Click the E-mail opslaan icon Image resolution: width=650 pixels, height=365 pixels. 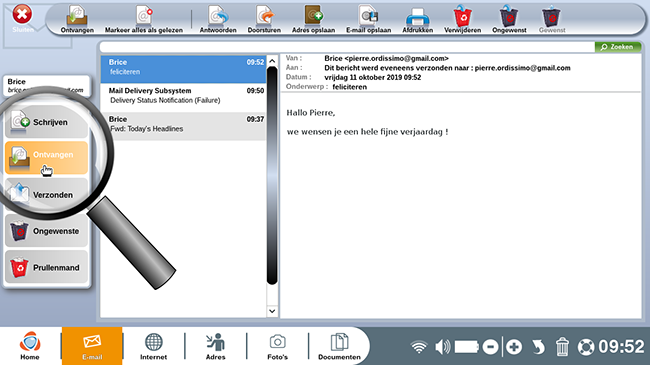[368, 19]
